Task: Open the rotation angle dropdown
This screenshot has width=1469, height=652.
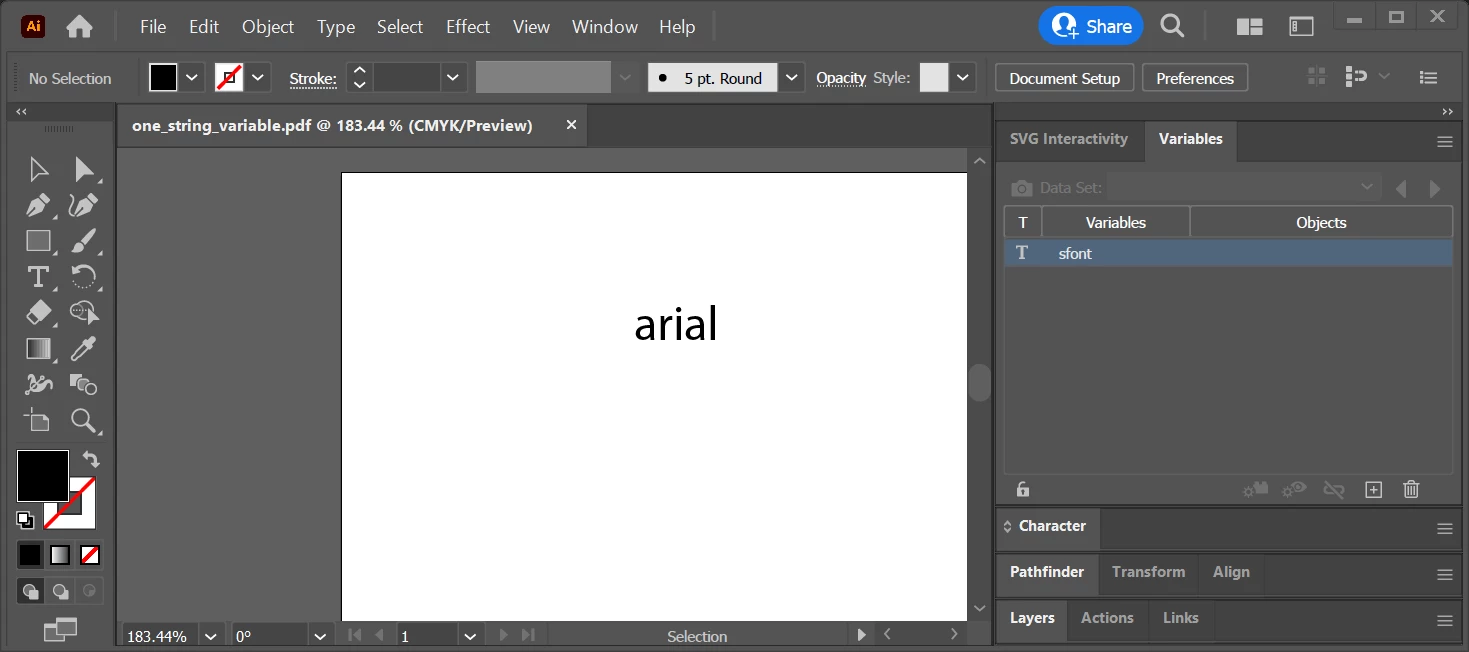Action: (x=320, y=636)
